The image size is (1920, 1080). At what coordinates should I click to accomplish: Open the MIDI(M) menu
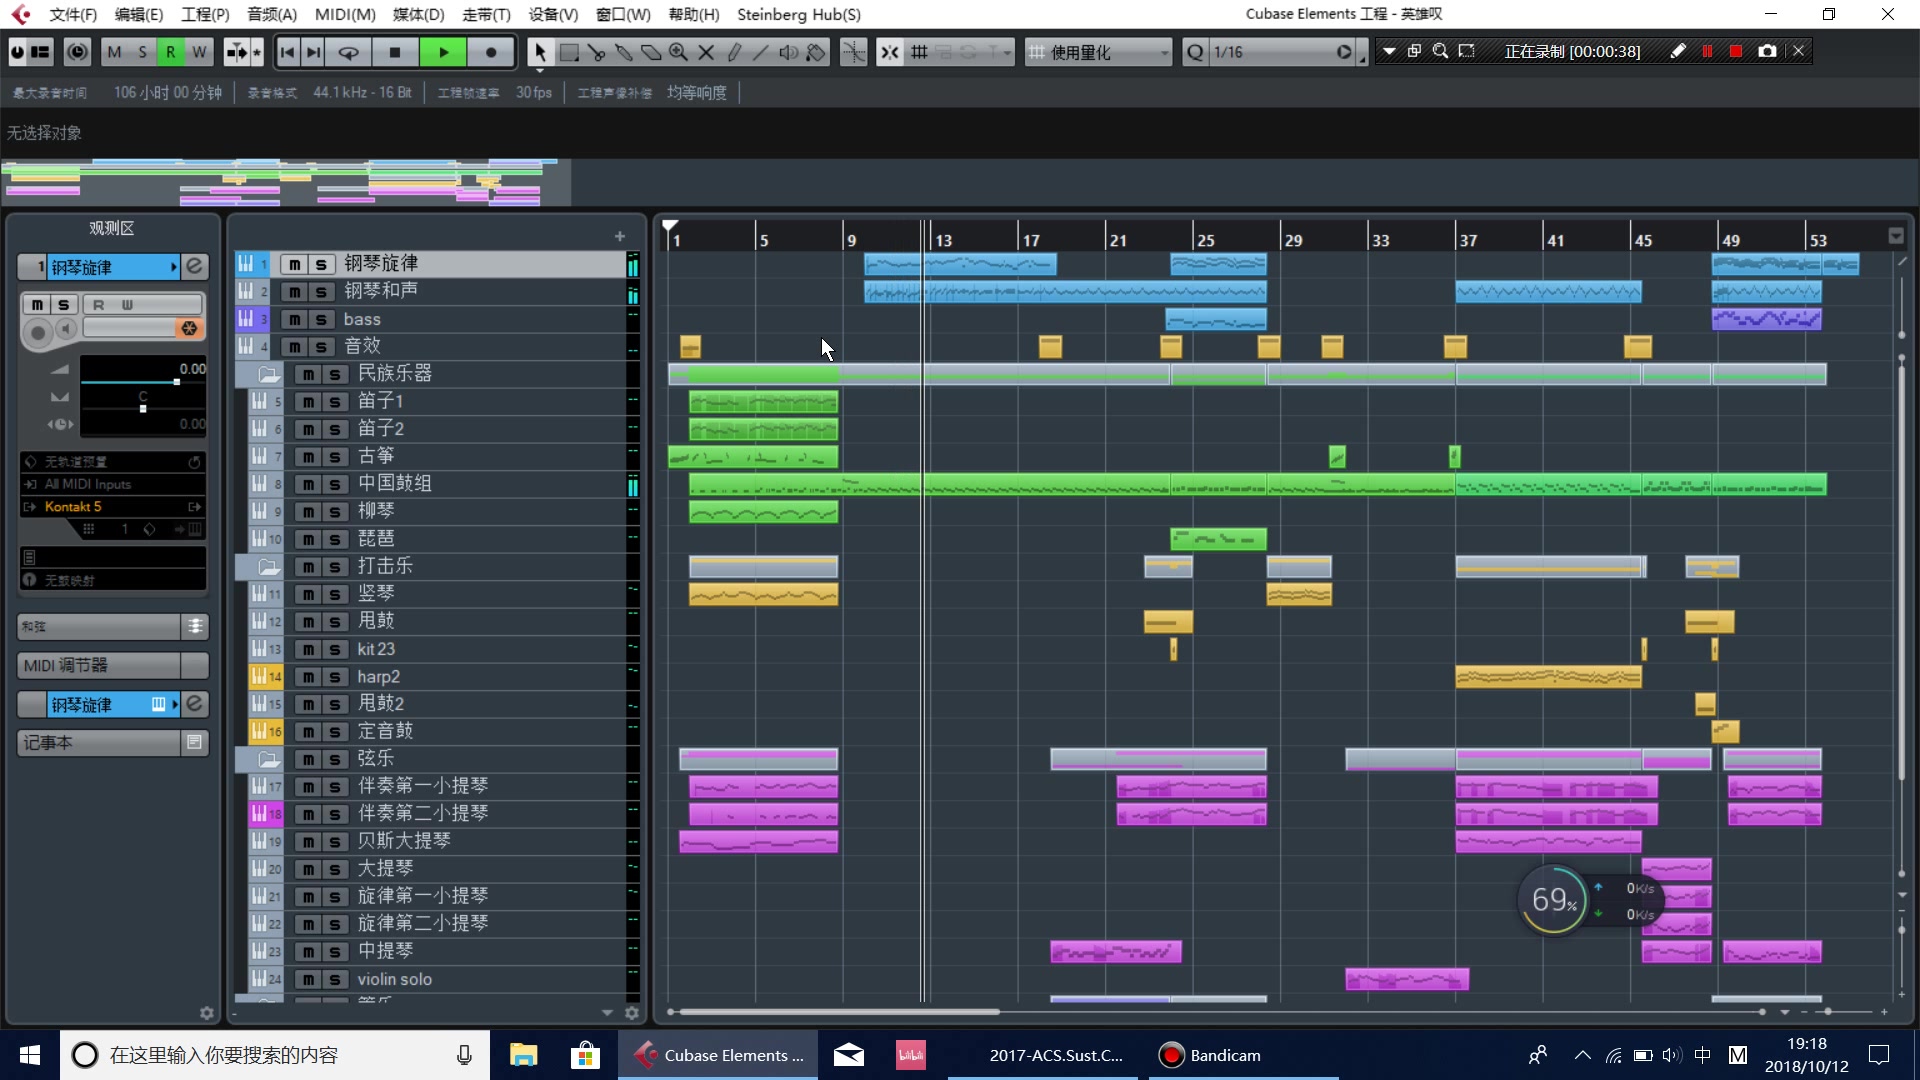click(345, 14)
